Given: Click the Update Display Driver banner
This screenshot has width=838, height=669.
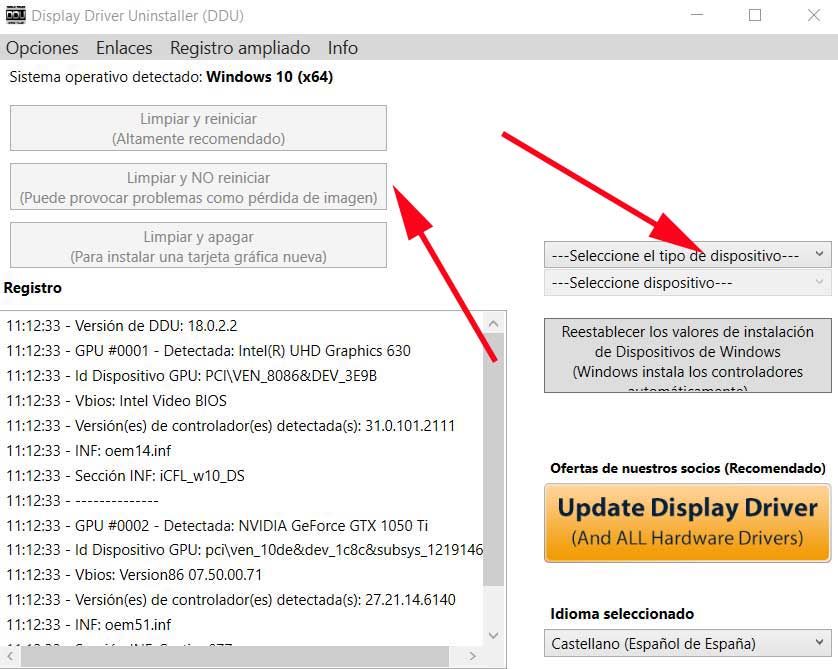Looking at the screenshot, I should click(x=688, y=523).
